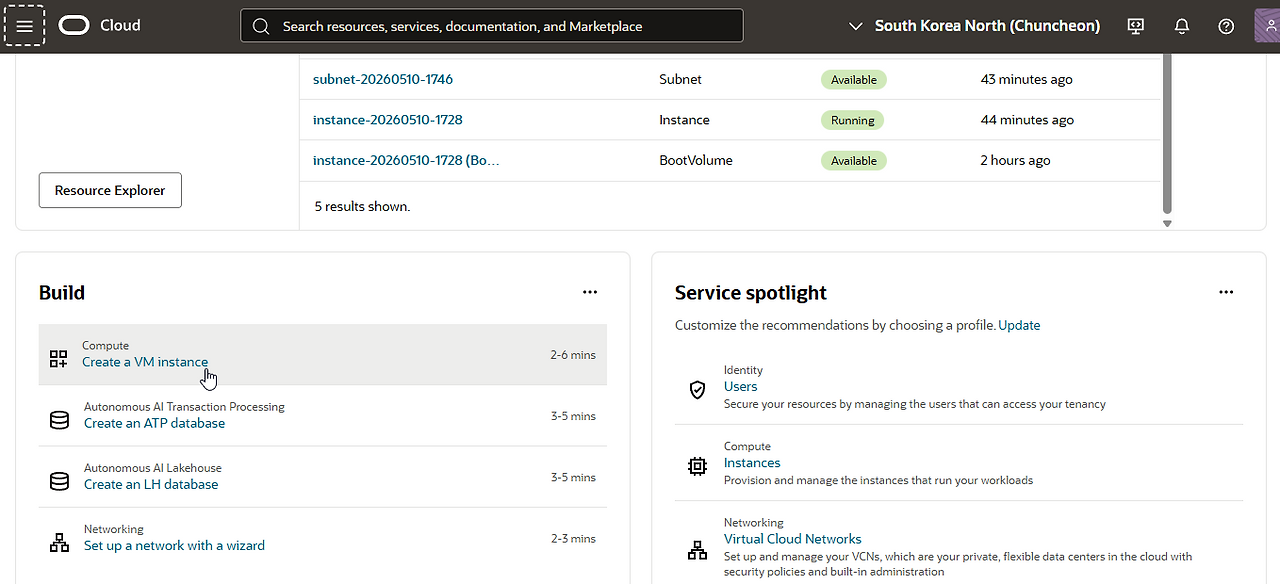Click the '43 minutes ago' cell
Screen dimensions: 1280x584
(x=1027, y=79)
